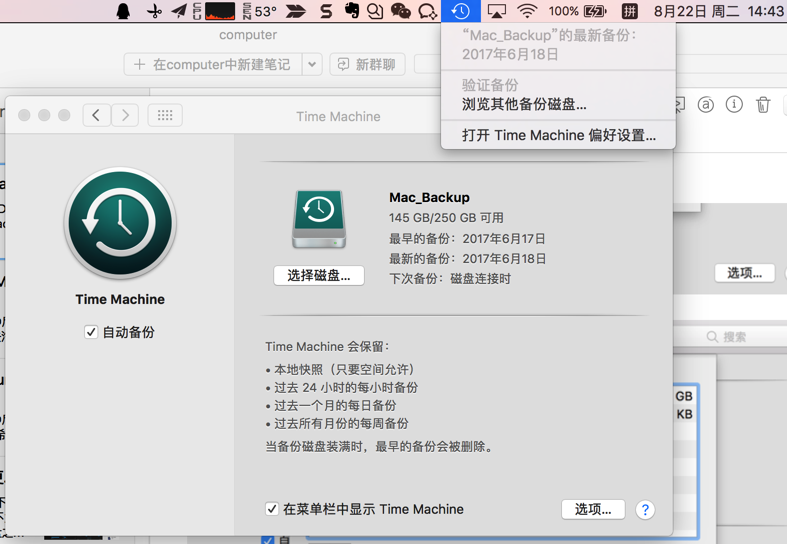787x544 pixels.
Task: Click the “Mac_Backup”的最新备份 menu header
Action: [x=558, y=45]
